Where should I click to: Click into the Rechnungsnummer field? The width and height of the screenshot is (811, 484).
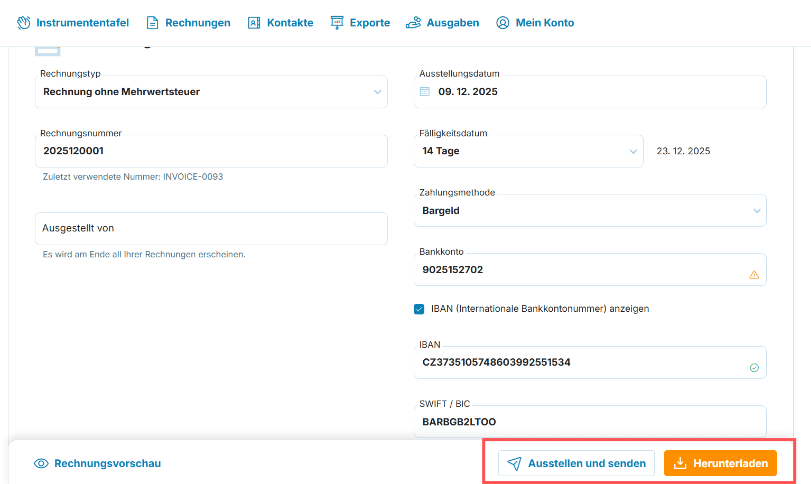tap(211, 151)
